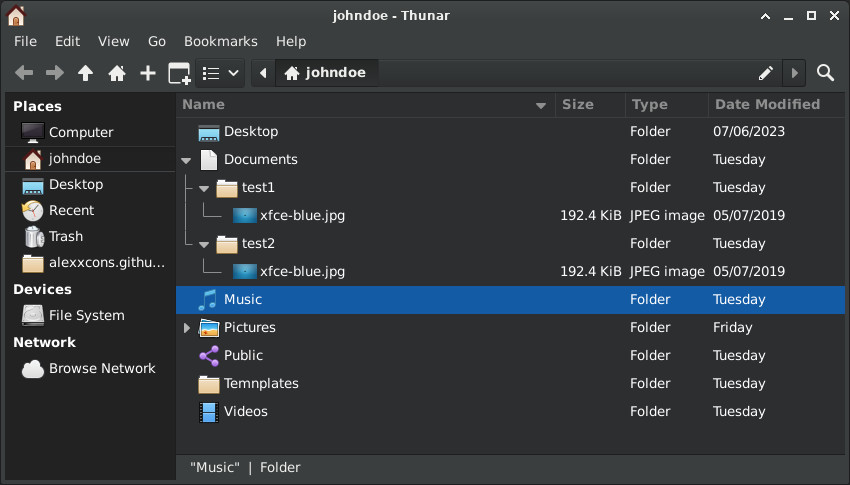Open a new window via toolbar icon
Image resolution: width=850 pixels, height=485 pixels.
(179, 73)
